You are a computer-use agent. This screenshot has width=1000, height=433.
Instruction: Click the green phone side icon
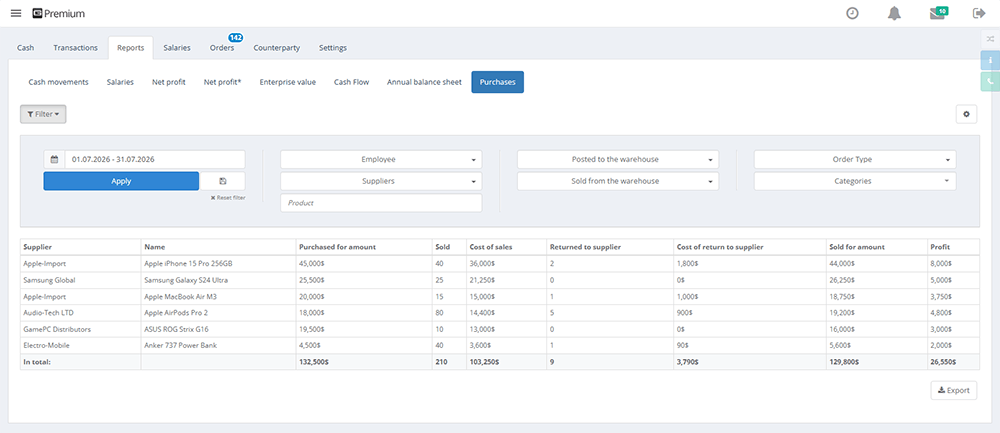[x=990, y=81]
